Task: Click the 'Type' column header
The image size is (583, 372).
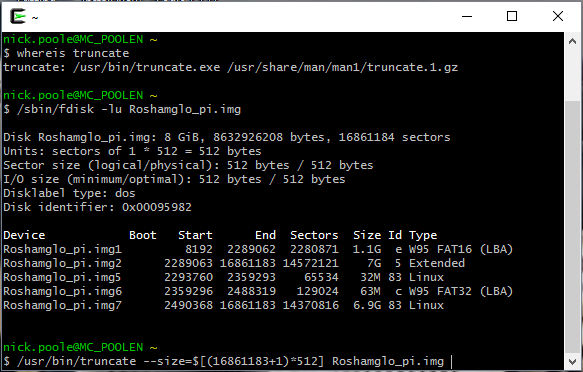Action: [423, 235]
